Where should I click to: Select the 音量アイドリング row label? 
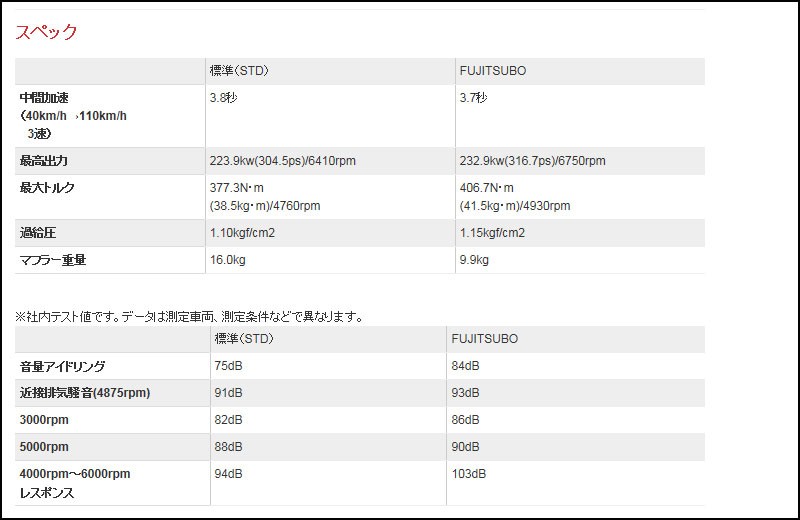62,367
